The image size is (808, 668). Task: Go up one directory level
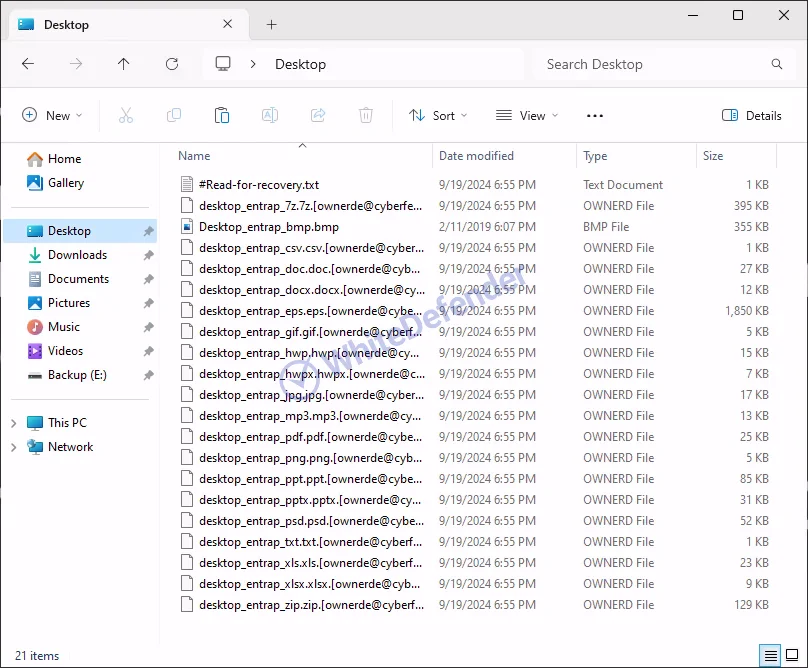124,64
